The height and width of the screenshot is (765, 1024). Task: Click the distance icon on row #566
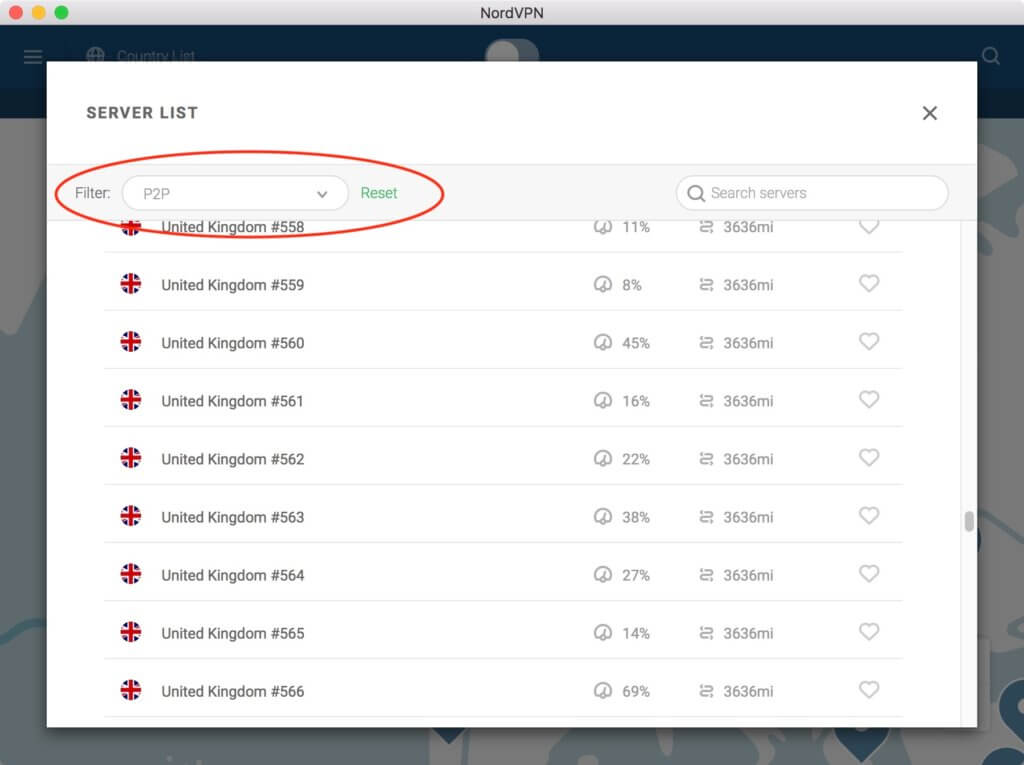[706, 692]
